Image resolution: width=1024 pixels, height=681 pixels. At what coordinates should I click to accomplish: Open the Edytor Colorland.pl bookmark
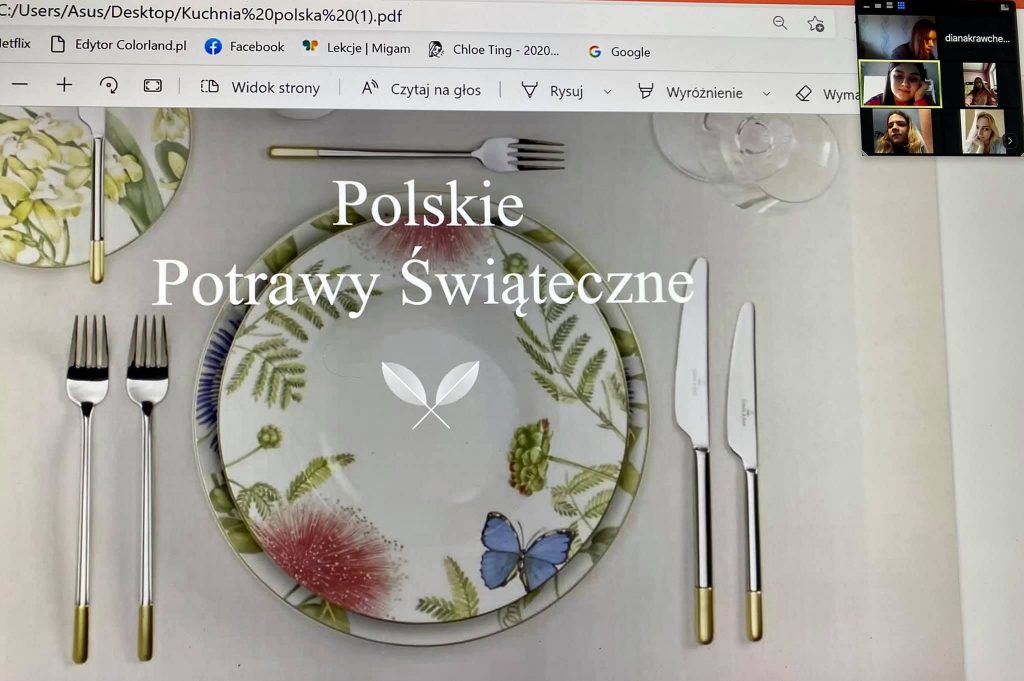pyautogui.click(x=118, y=44)
